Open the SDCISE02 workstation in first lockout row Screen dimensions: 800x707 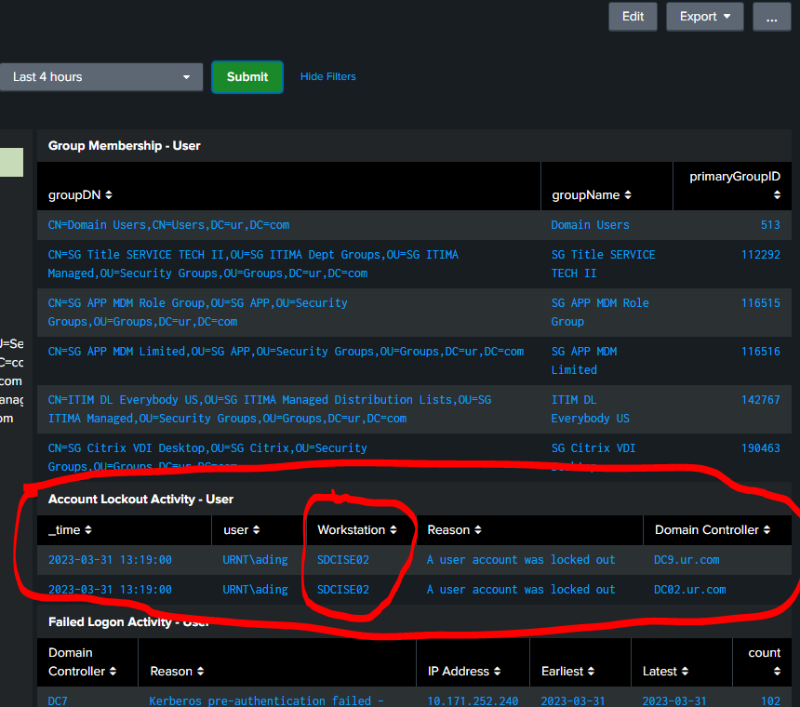click(x=343, y=560)
